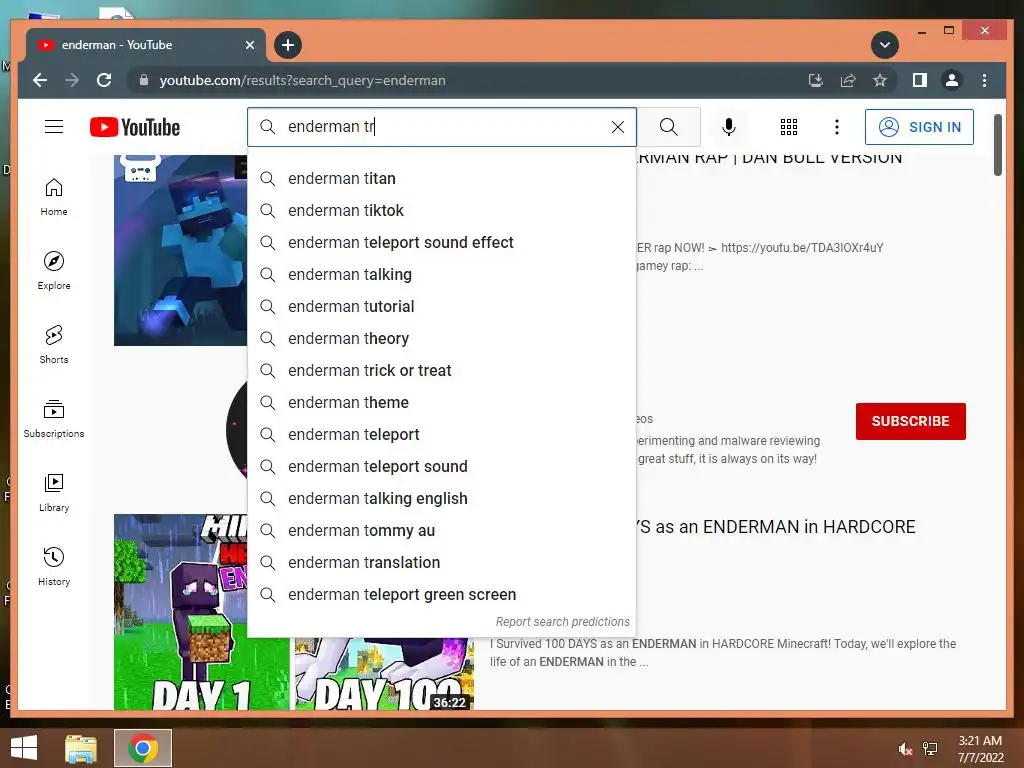Open YouTube settings three-dot menu

[837, 127]
